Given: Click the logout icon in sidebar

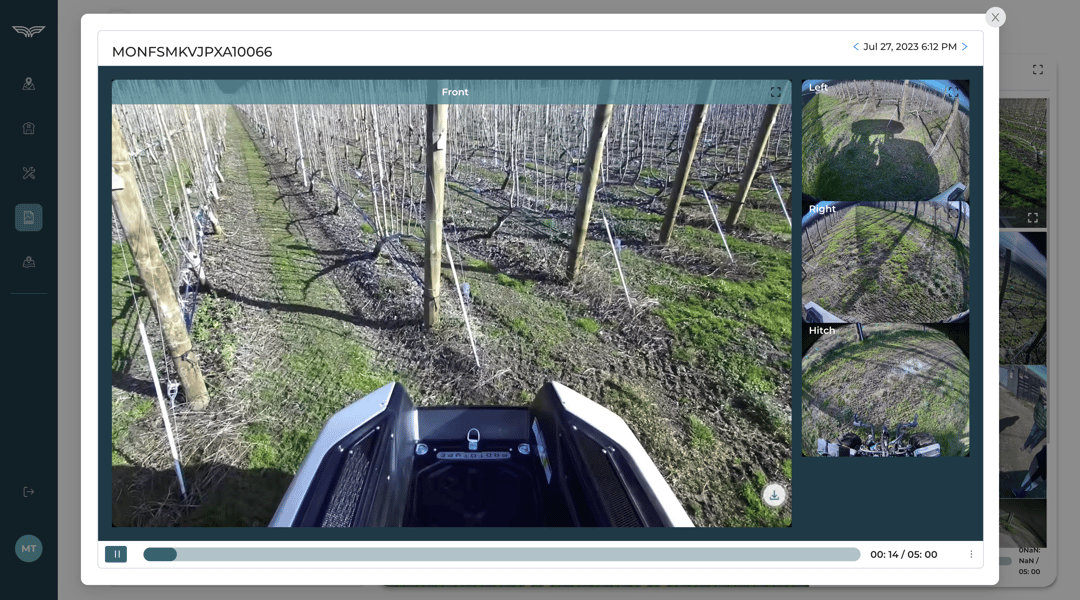Looking at the screenshot, I should coord(29,492).
